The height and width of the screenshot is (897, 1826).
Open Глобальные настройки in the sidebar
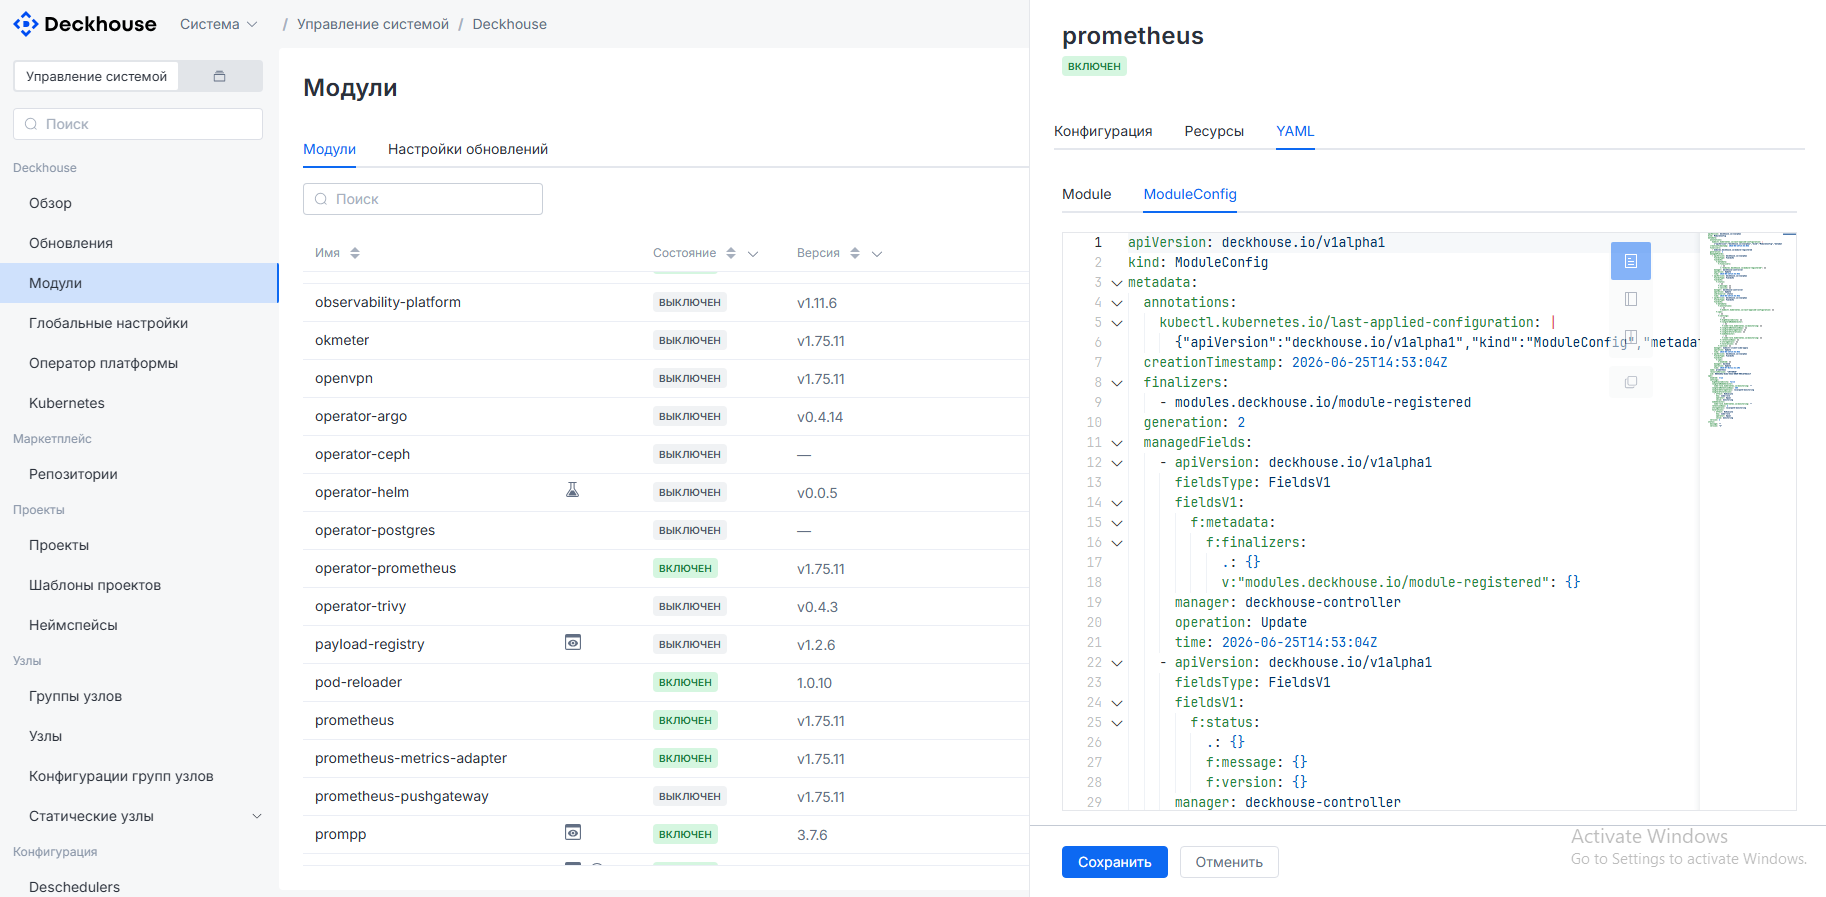pos(108,323)
